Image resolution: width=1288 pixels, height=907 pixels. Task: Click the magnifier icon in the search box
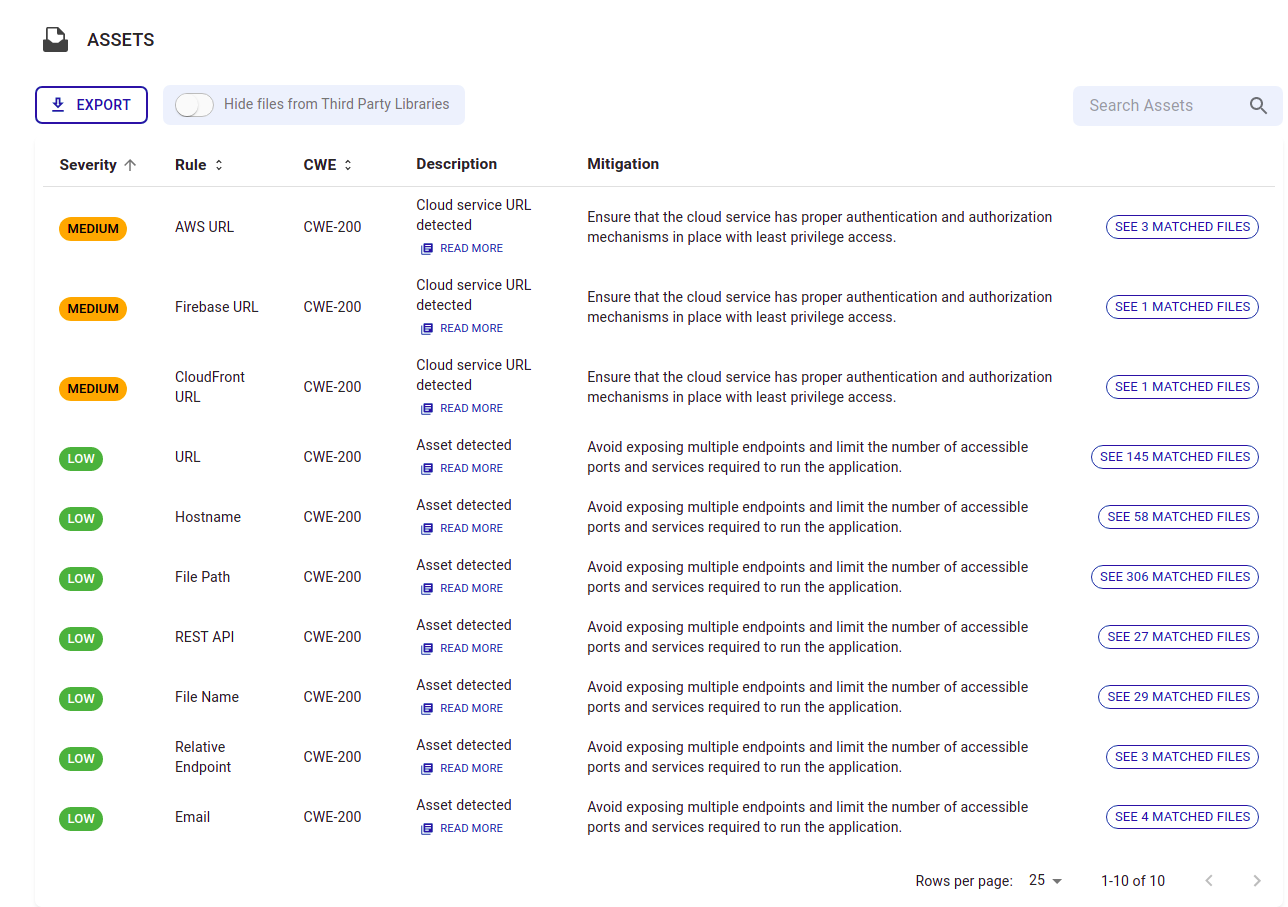pos(1258,106)
